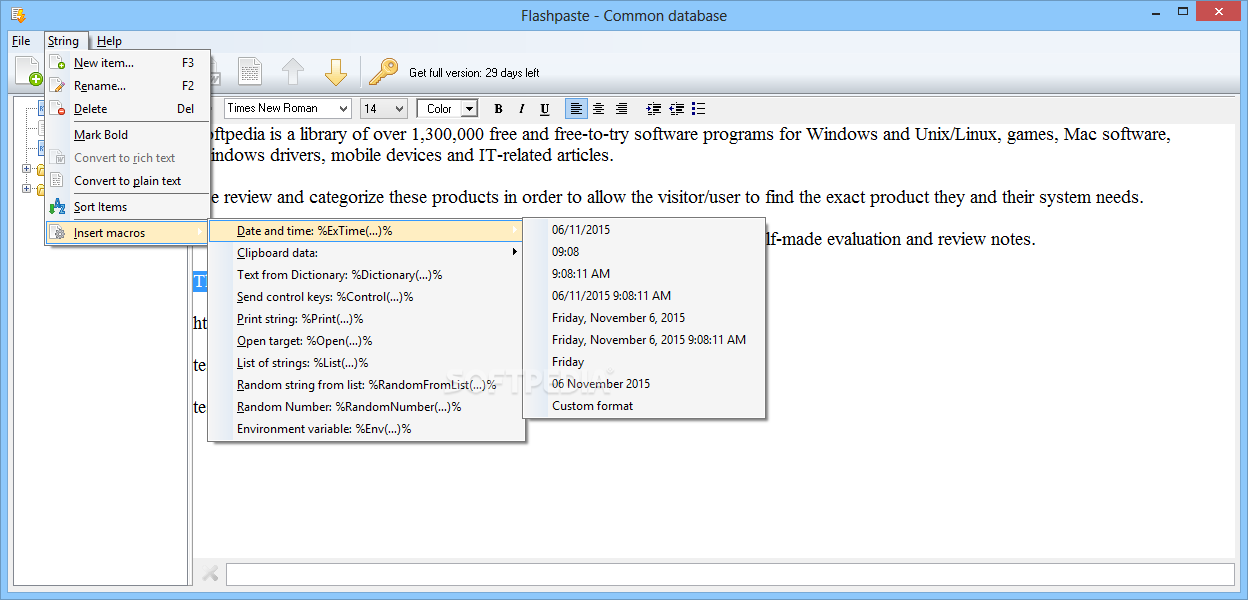Click the Insert macros gear icon
This screenshot has width=1248, height=600.
58,233
